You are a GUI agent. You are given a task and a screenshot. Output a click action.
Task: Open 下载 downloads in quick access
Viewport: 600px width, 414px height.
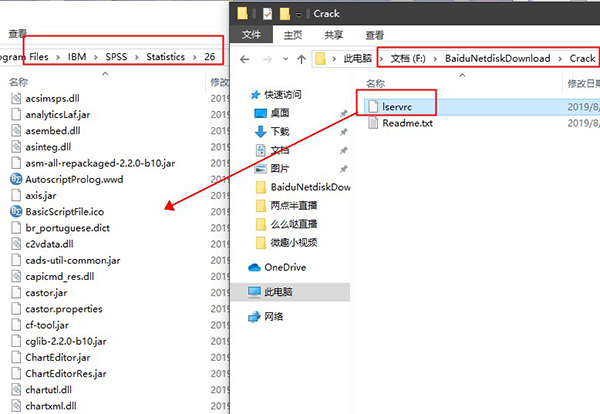[x=280, y=131]
